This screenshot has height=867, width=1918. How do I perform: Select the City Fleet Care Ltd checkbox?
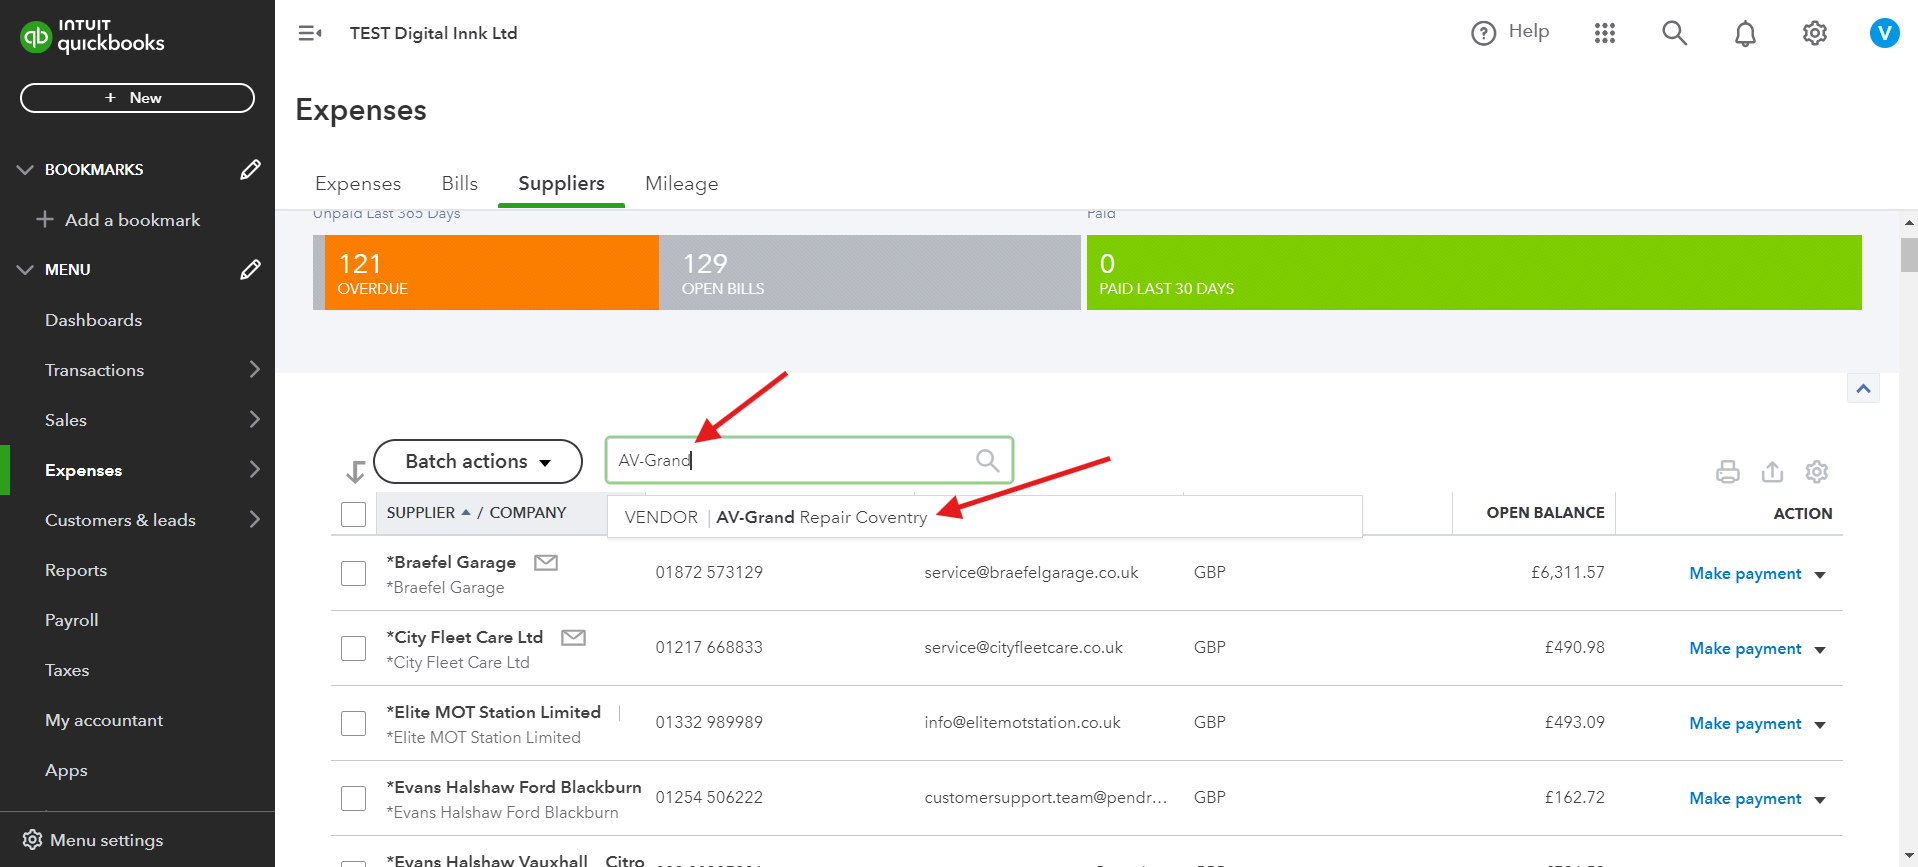tap(353, 648)
